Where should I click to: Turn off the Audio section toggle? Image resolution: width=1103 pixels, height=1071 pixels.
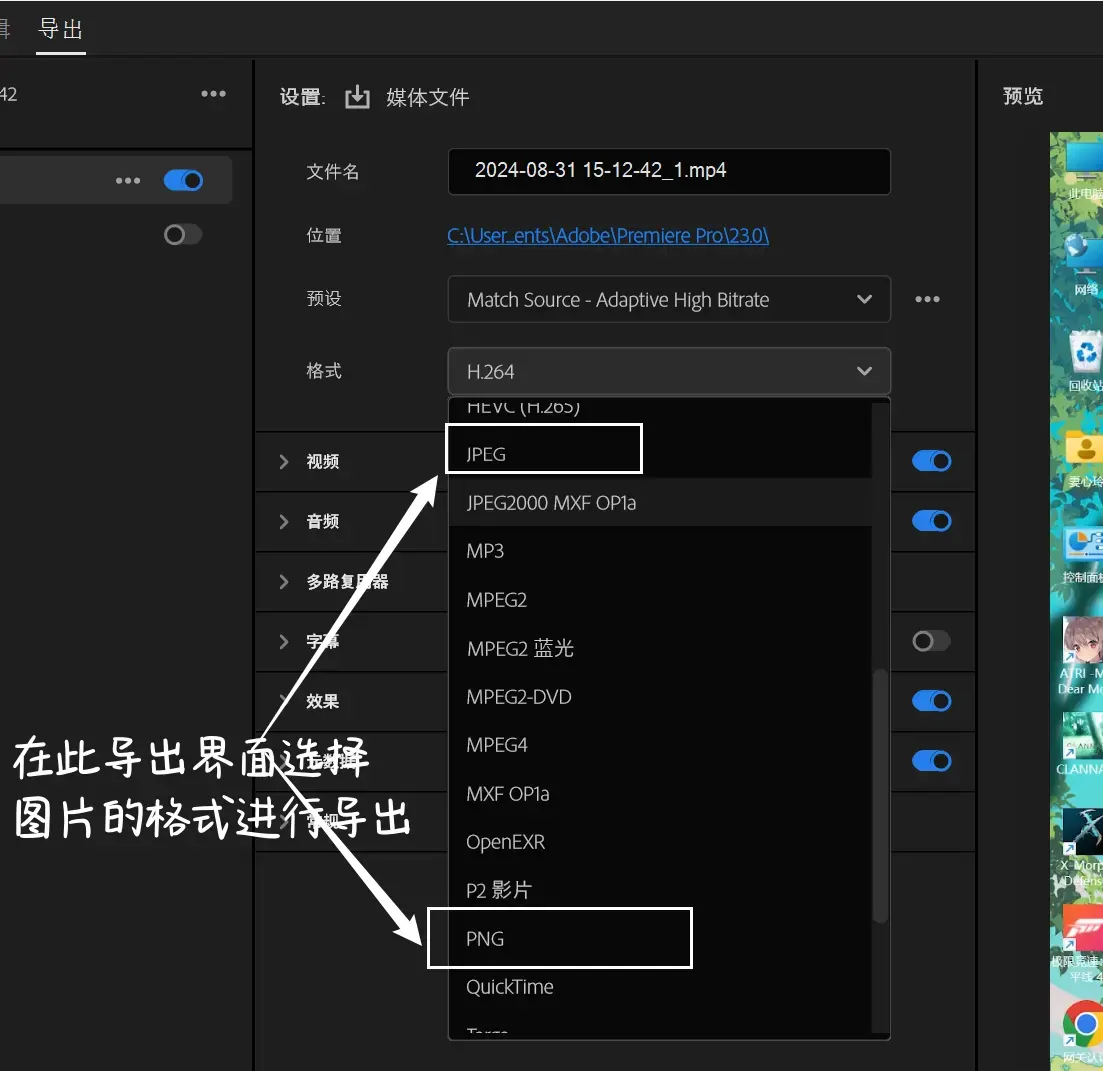(x=931, y=521)
